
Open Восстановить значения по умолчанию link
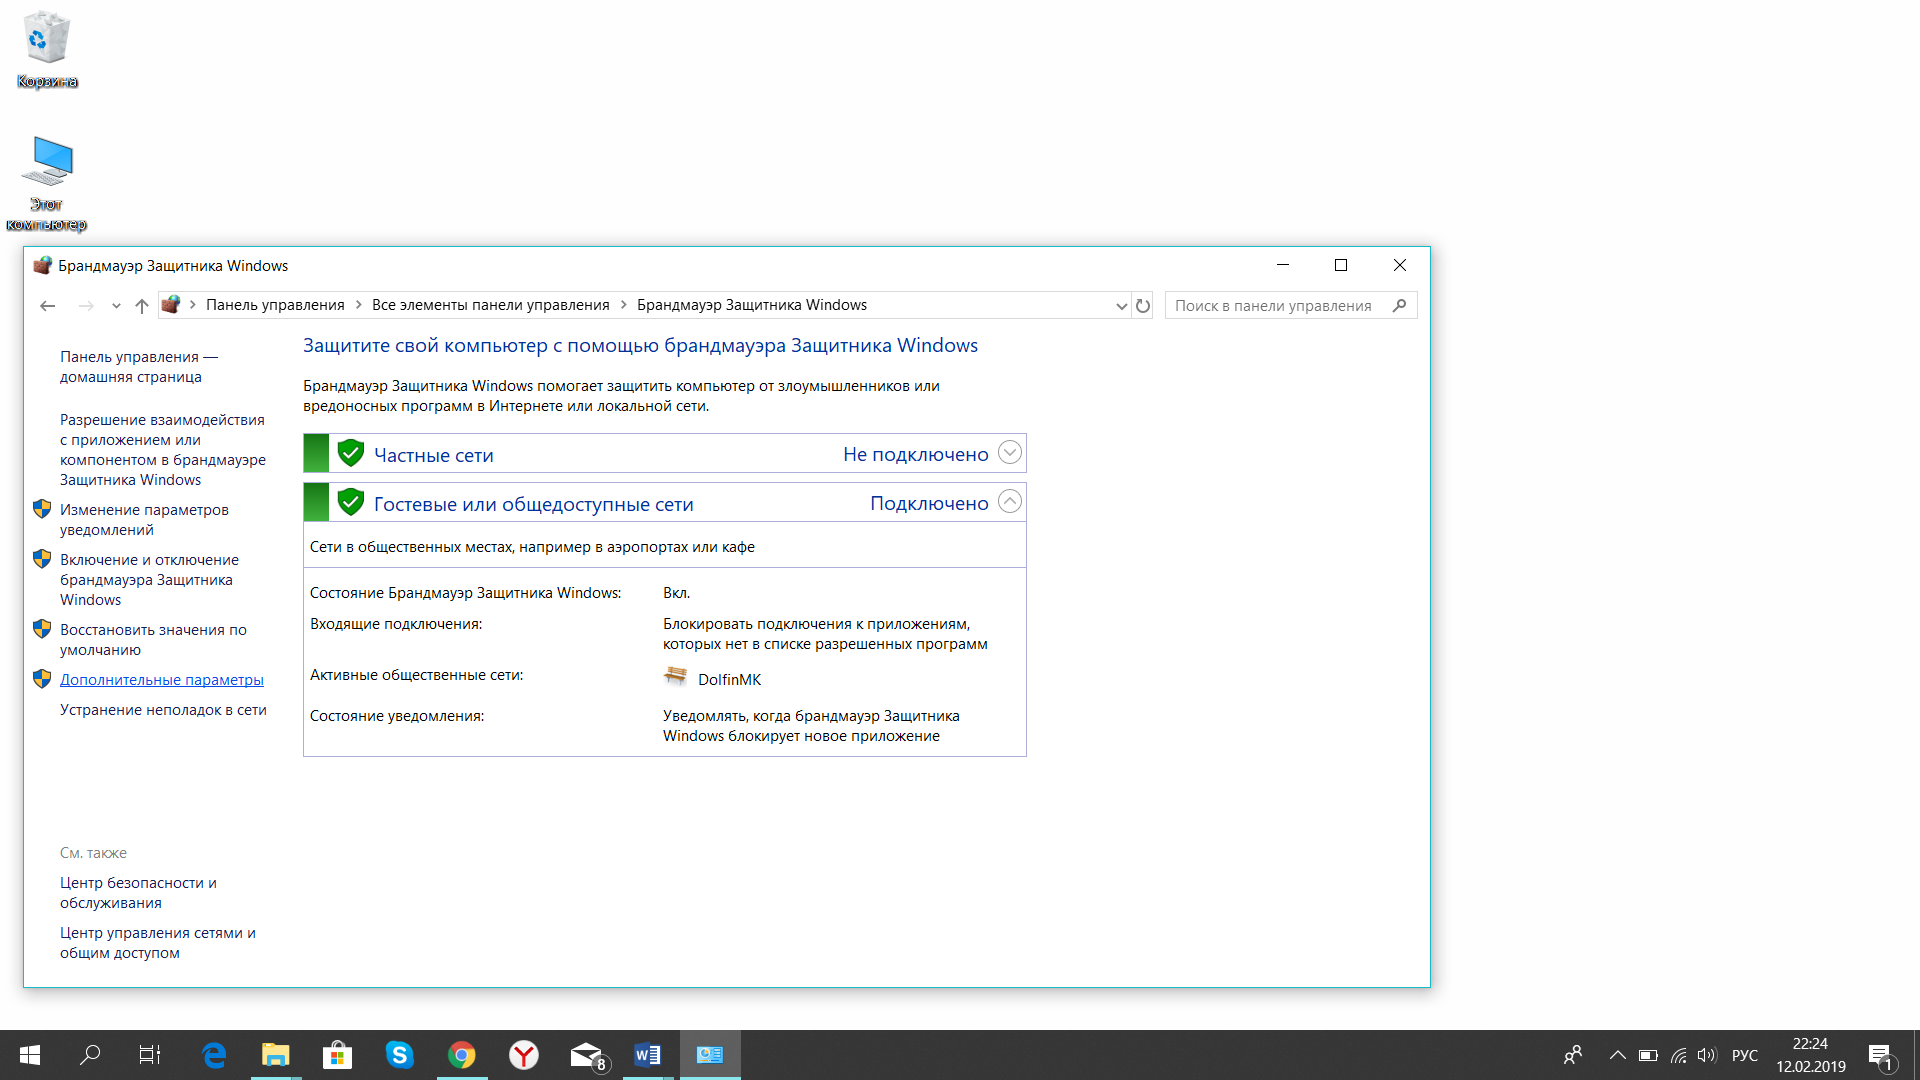click(x=153, y=640)
